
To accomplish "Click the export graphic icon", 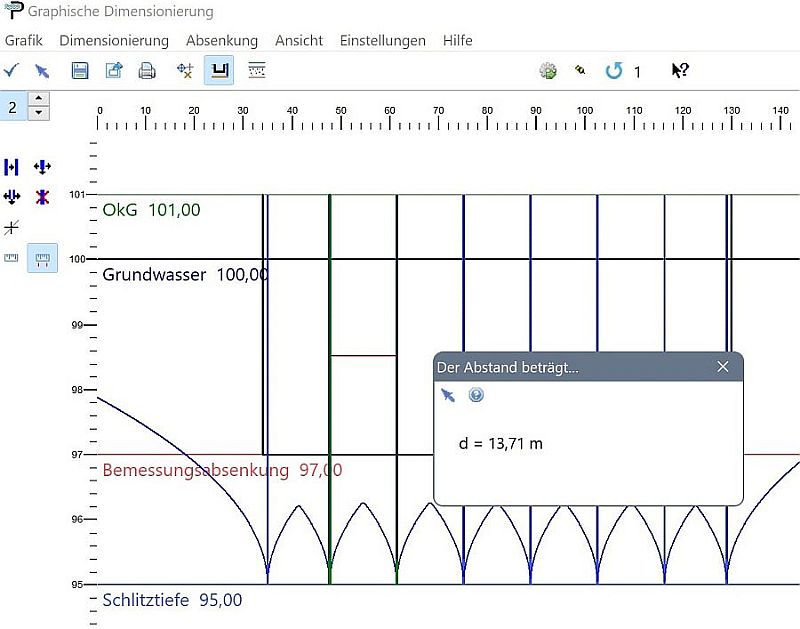I will coord(113,71).
